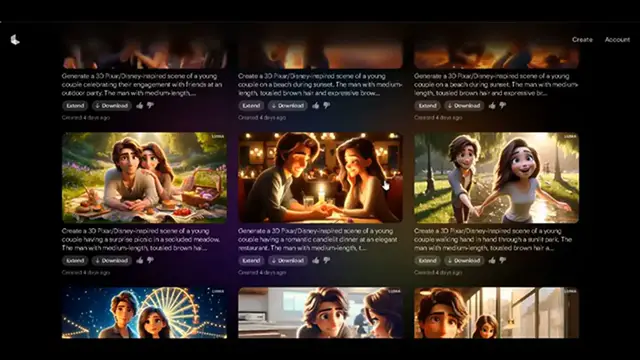Open the Create page

[582, 40]
